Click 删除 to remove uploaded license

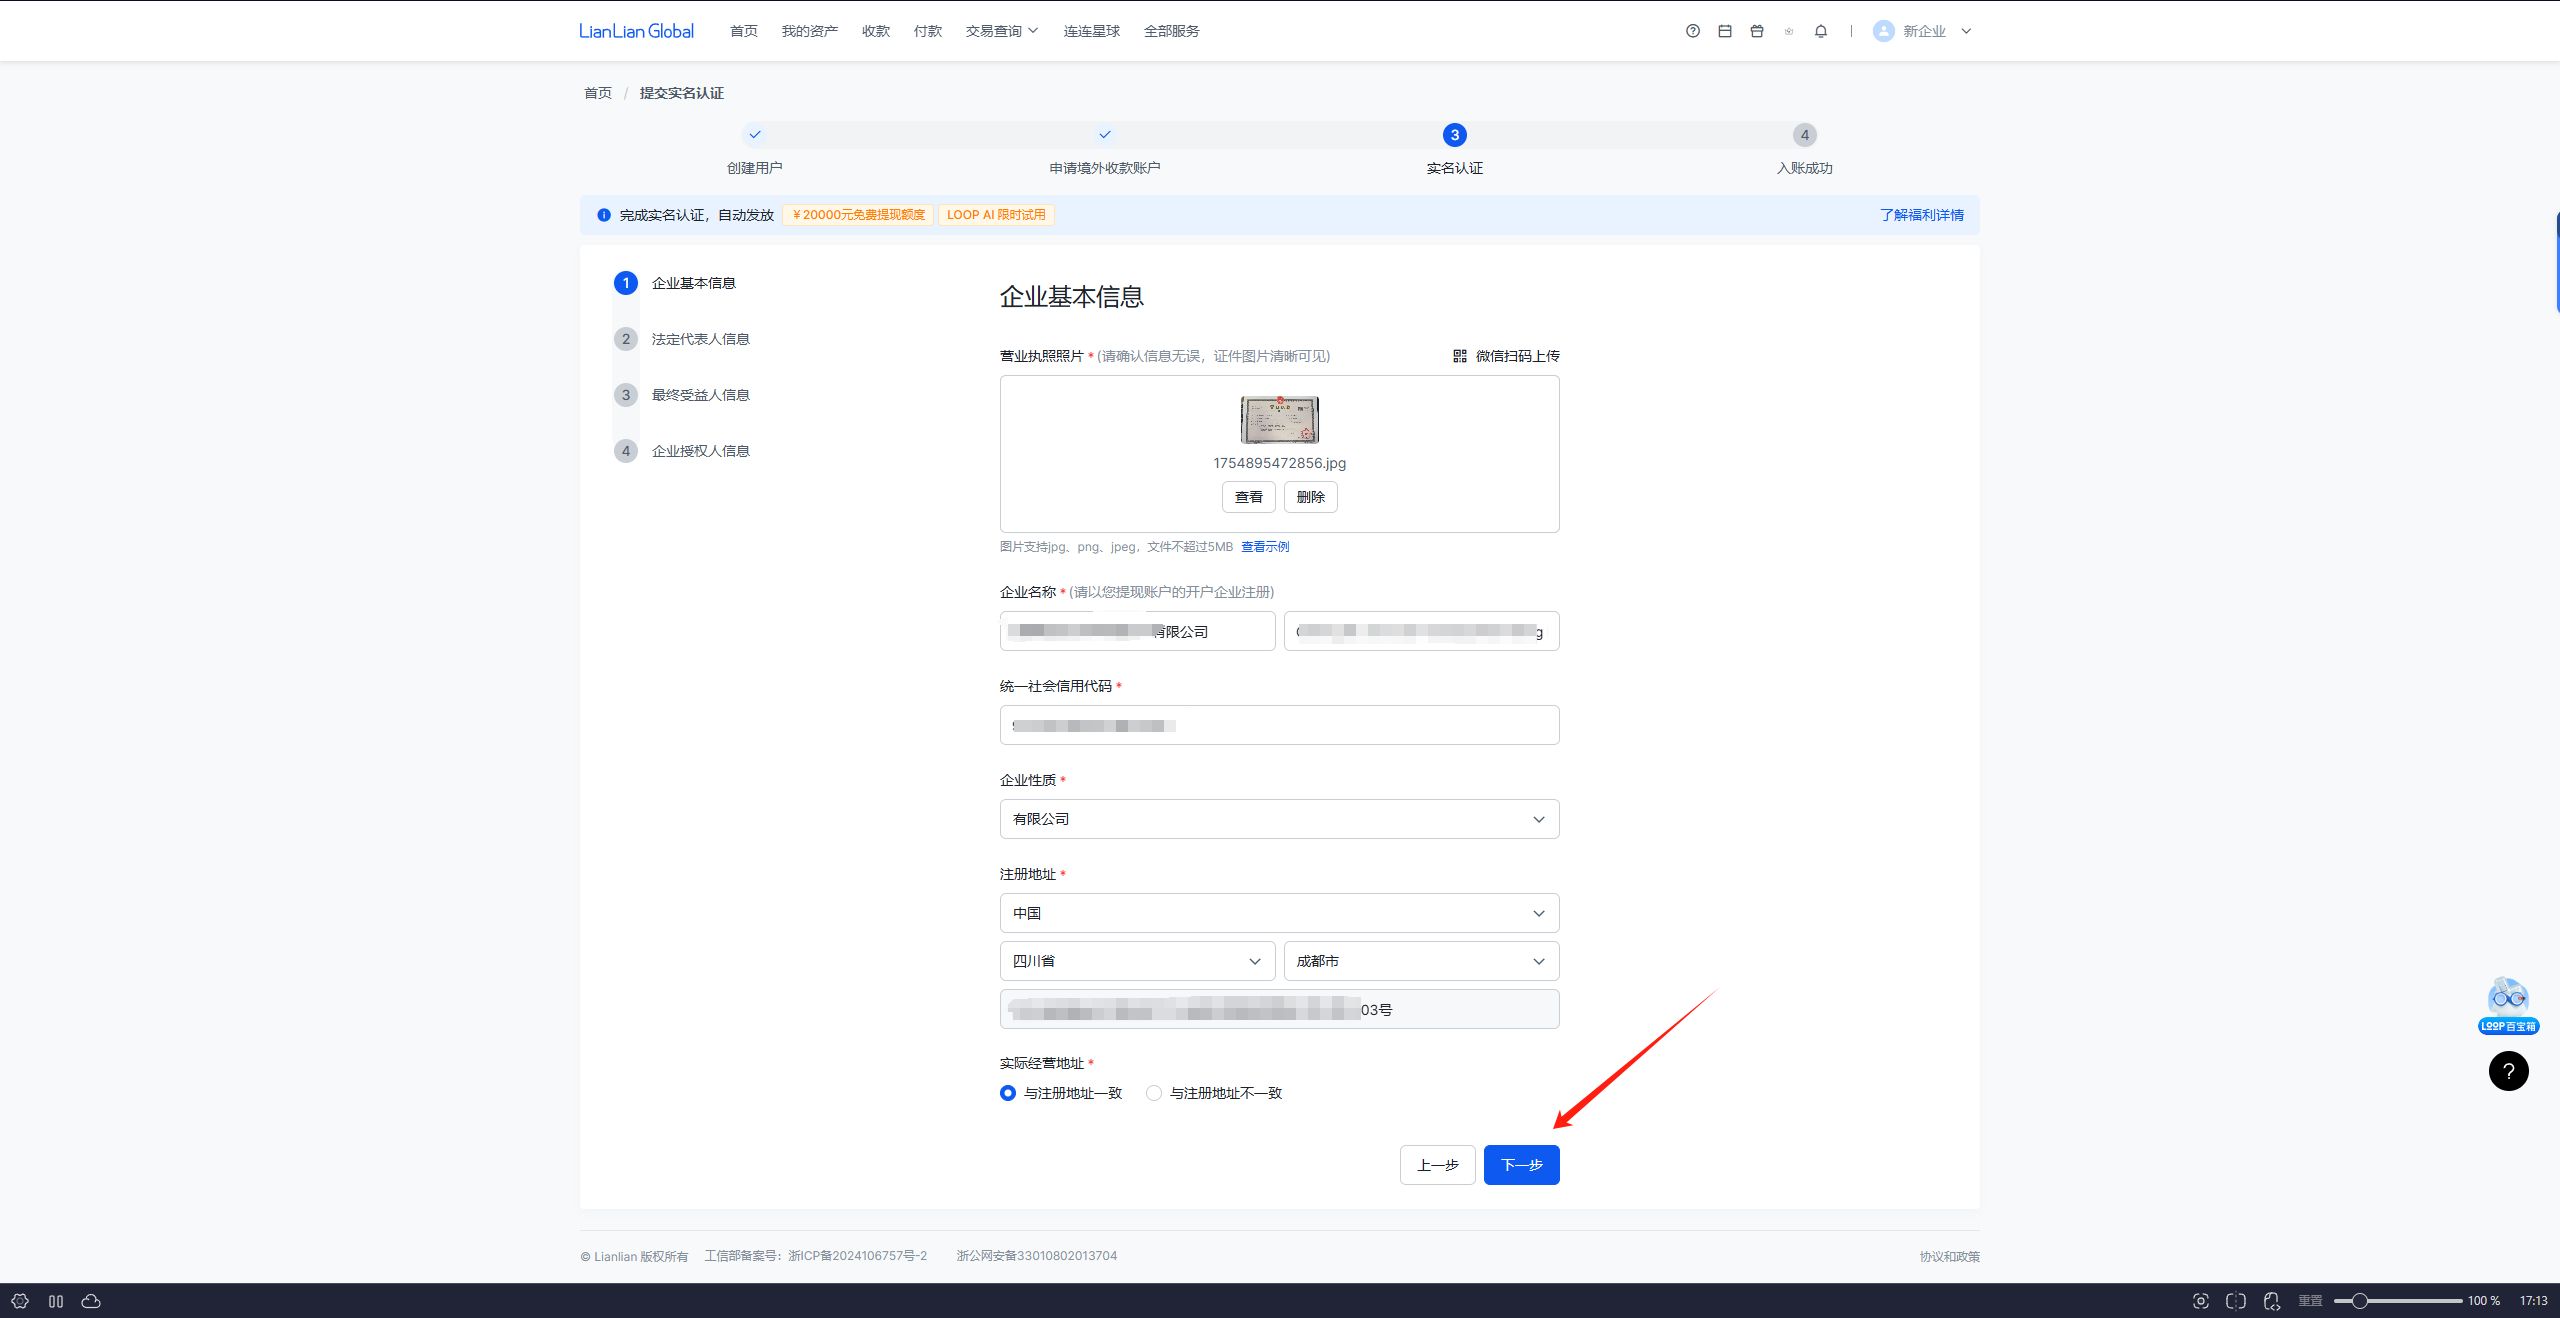(1310, 497)
